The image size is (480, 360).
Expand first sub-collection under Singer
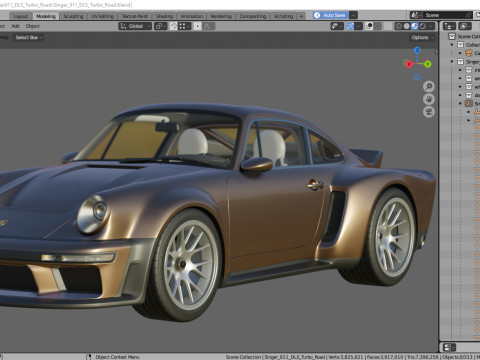[460, 70]
